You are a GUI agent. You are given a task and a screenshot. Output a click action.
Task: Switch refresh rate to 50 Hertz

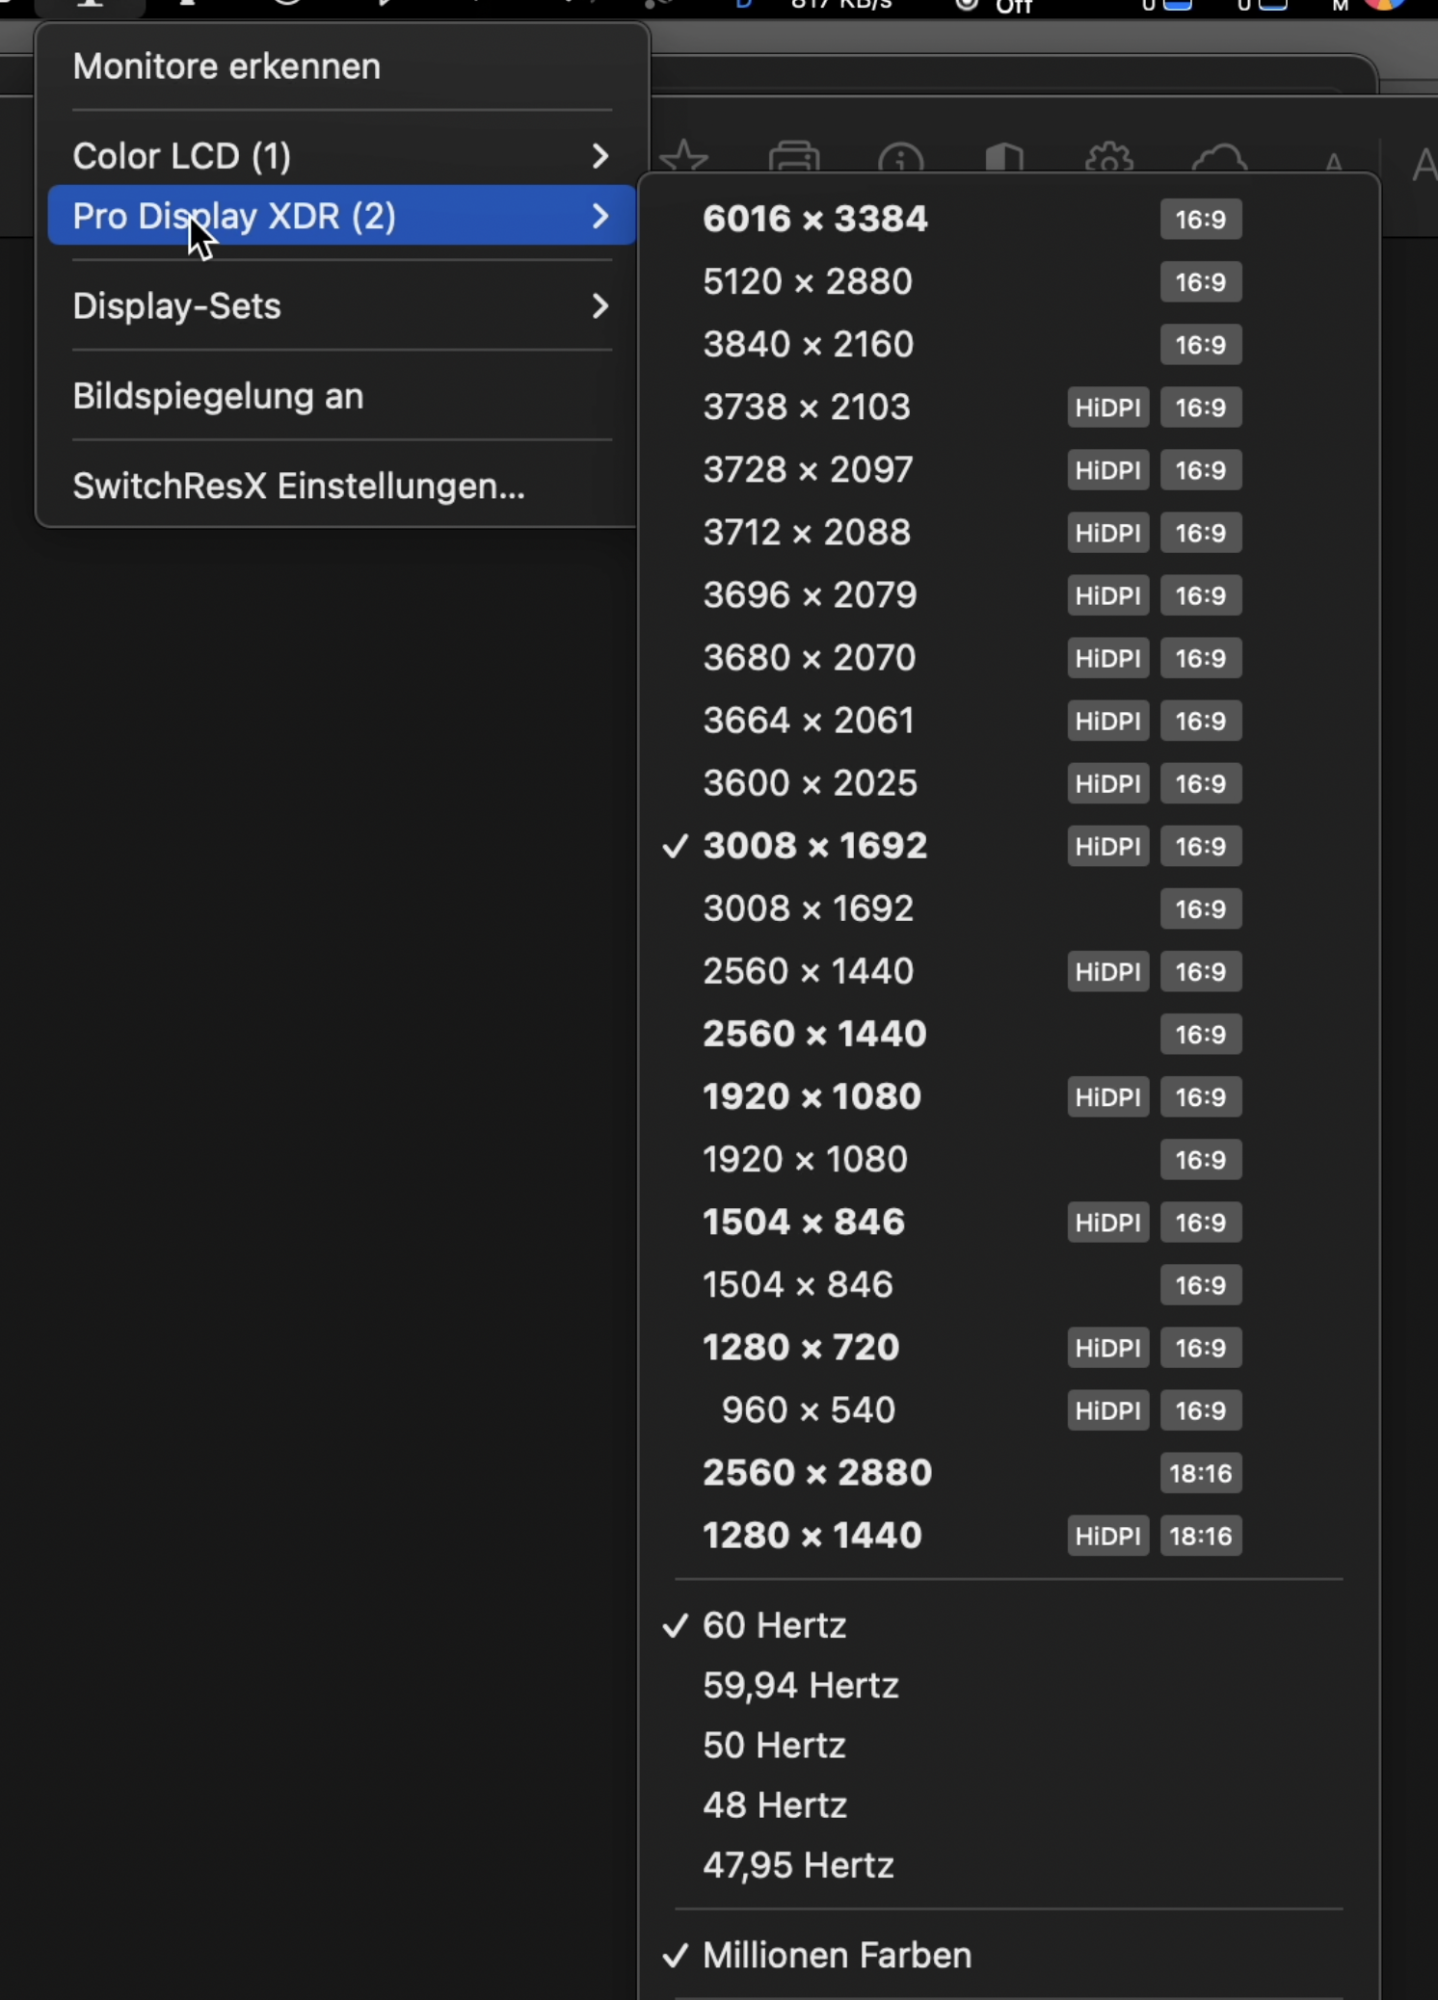(x=1008, y=1746)
